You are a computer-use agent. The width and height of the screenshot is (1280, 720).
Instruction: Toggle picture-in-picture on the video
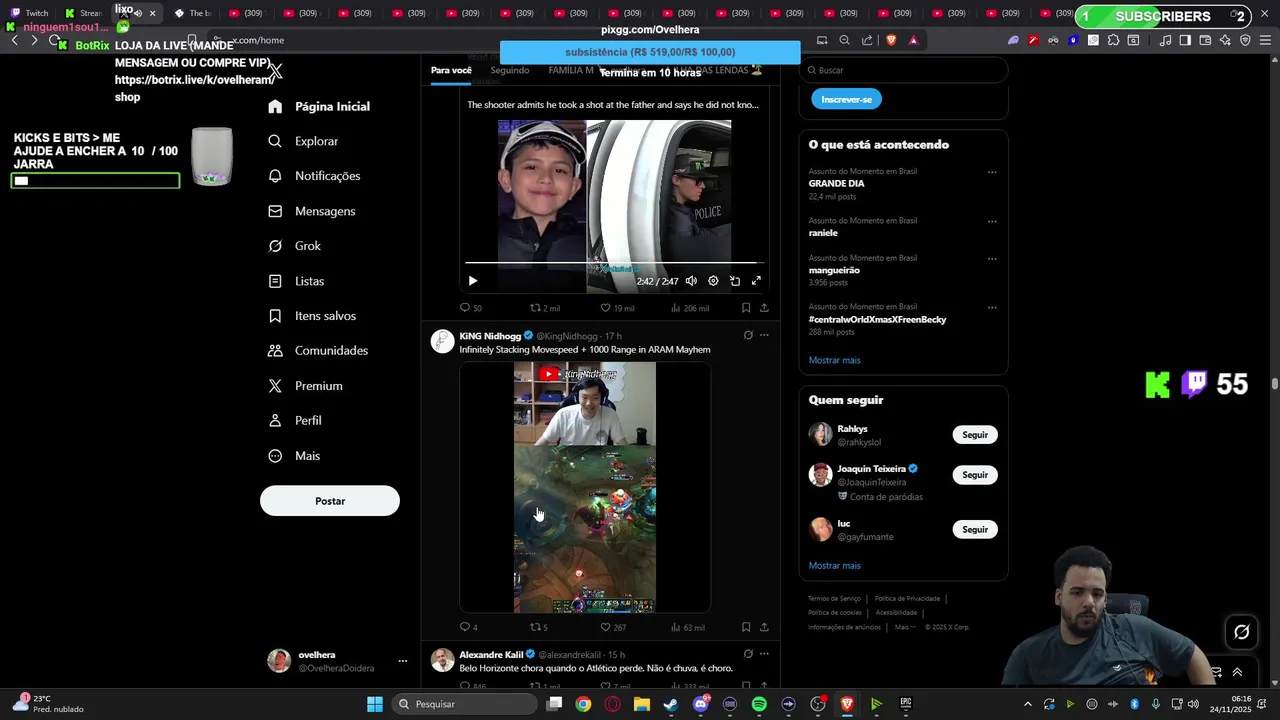(x=735, y=281)
